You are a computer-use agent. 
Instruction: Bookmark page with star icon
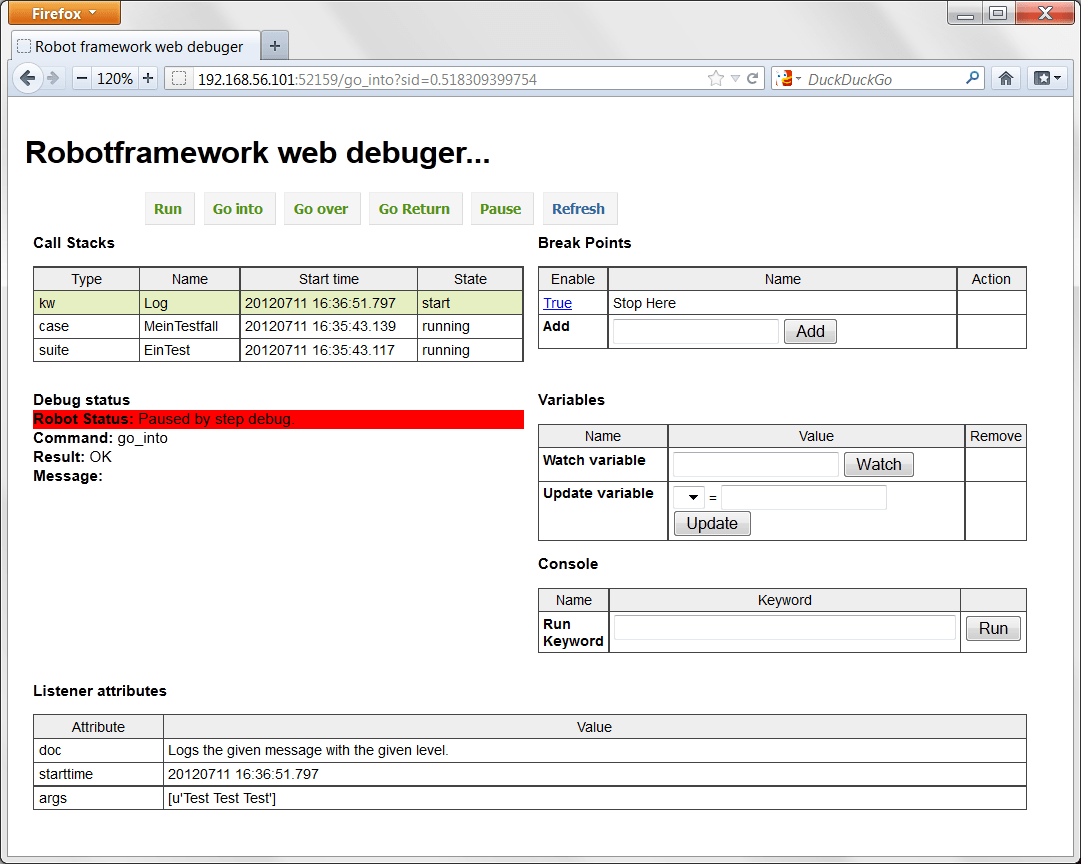(715, 79)
